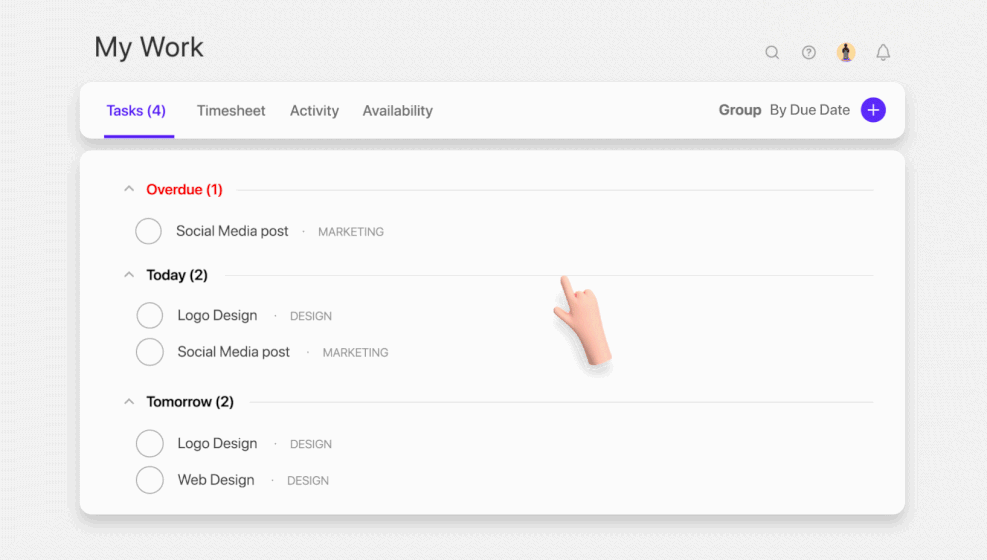The height and width of the screenshot is (560, 987).
Task: Mark overdue Social Media post complete
Action: click(149, 231)
